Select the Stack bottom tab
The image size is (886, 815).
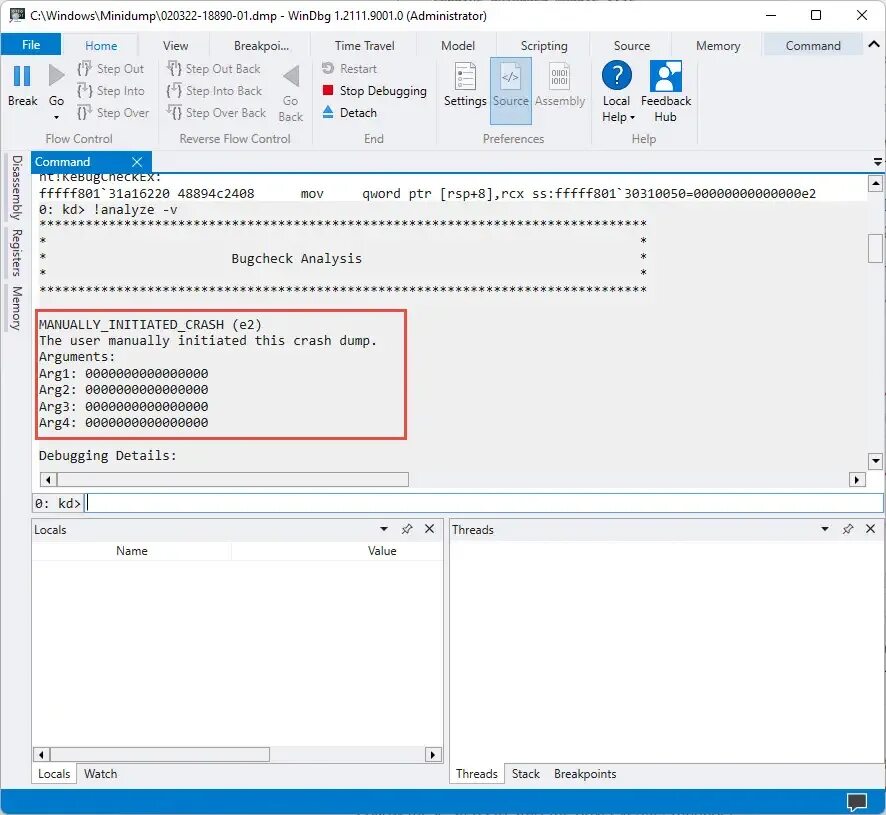(525, 774)
